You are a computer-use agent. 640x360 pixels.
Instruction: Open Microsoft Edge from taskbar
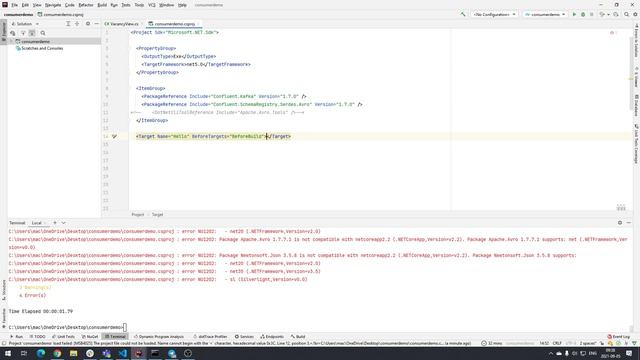click(x=41, y=353)
